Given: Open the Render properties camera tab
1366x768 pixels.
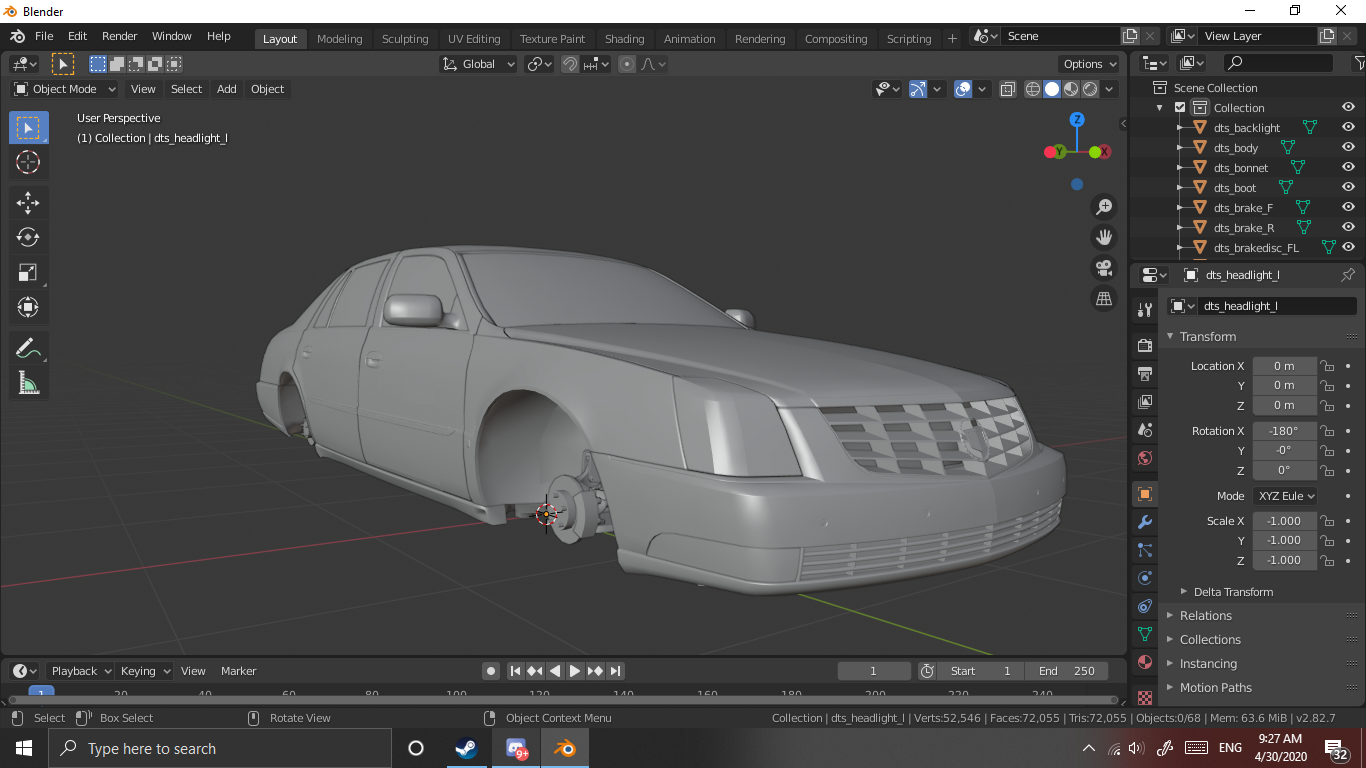Looking at the screenshot, I should pyautogui.click(x=1145, y=345).
